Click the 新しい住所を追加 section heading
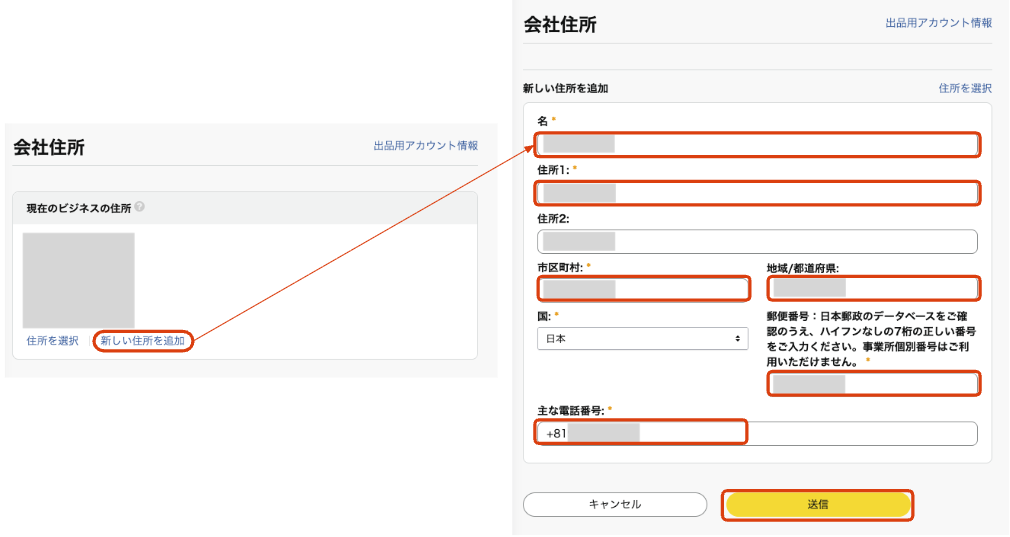Screen dimensions: 1010x537 [x=566, y=88]
